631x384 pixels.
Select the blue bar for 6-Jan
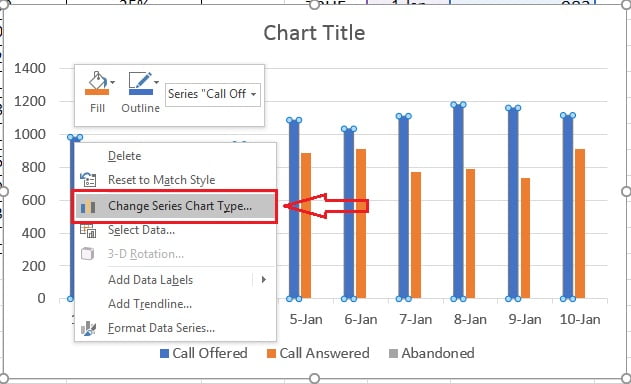[x=349, y=214]
